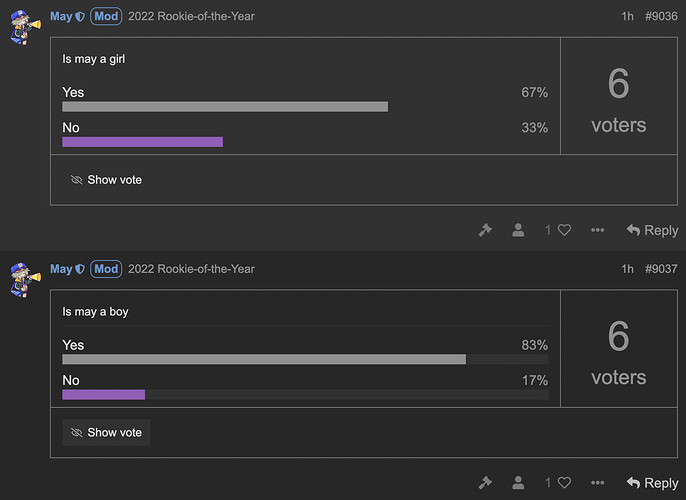This screenshot has height=500, width=686.
Task: Reply to post #9037
Action: tap(652, 483)
